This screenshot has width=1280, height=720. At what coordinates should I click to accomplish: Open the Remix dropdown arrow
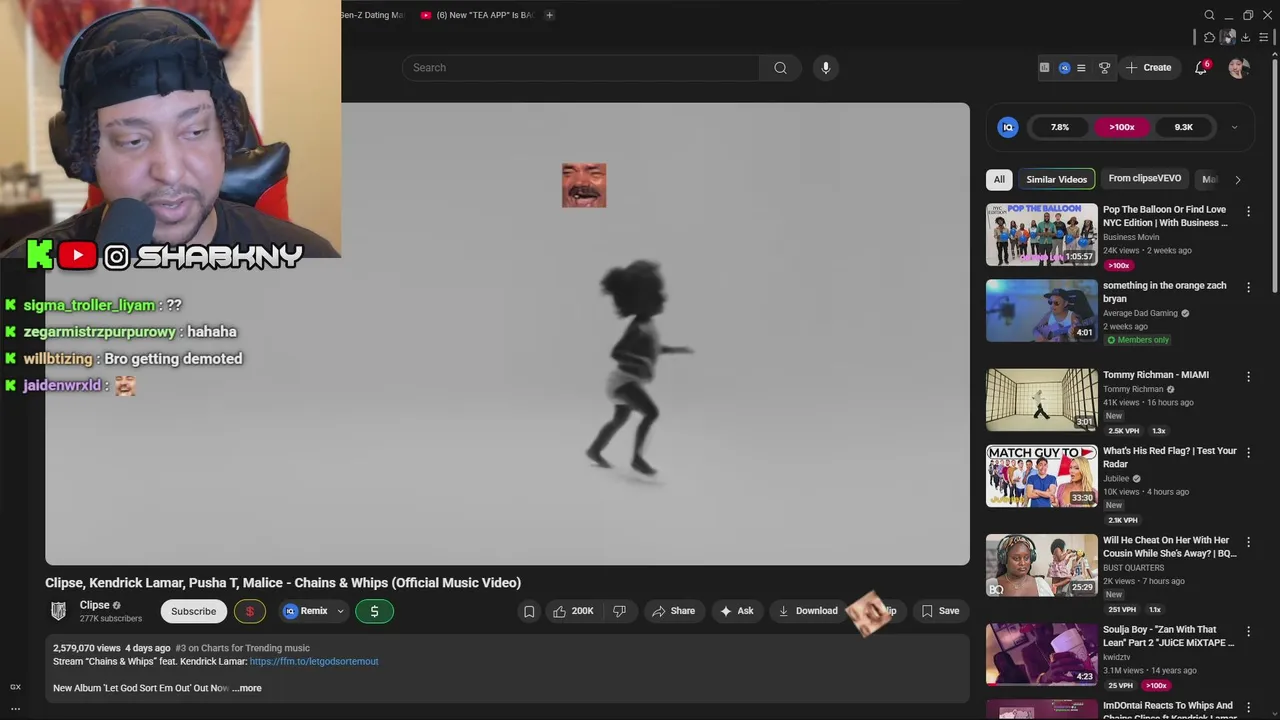point(340,611)
